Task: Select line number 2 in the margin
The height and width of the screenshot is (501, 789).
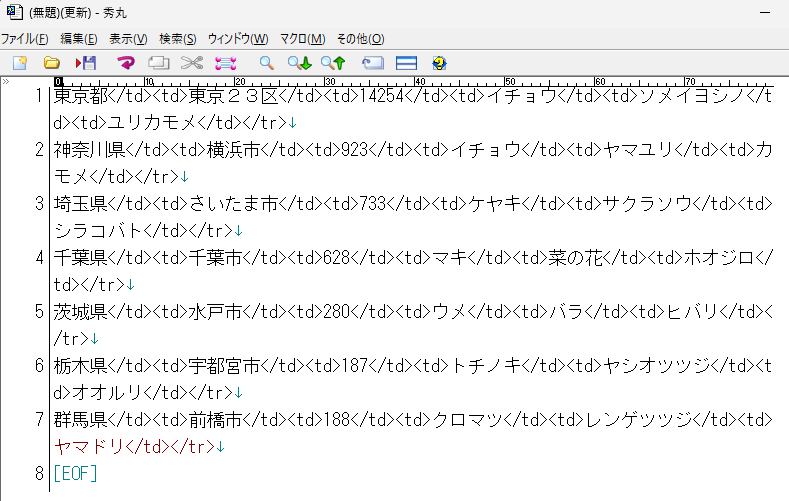Action: point(39,149)
